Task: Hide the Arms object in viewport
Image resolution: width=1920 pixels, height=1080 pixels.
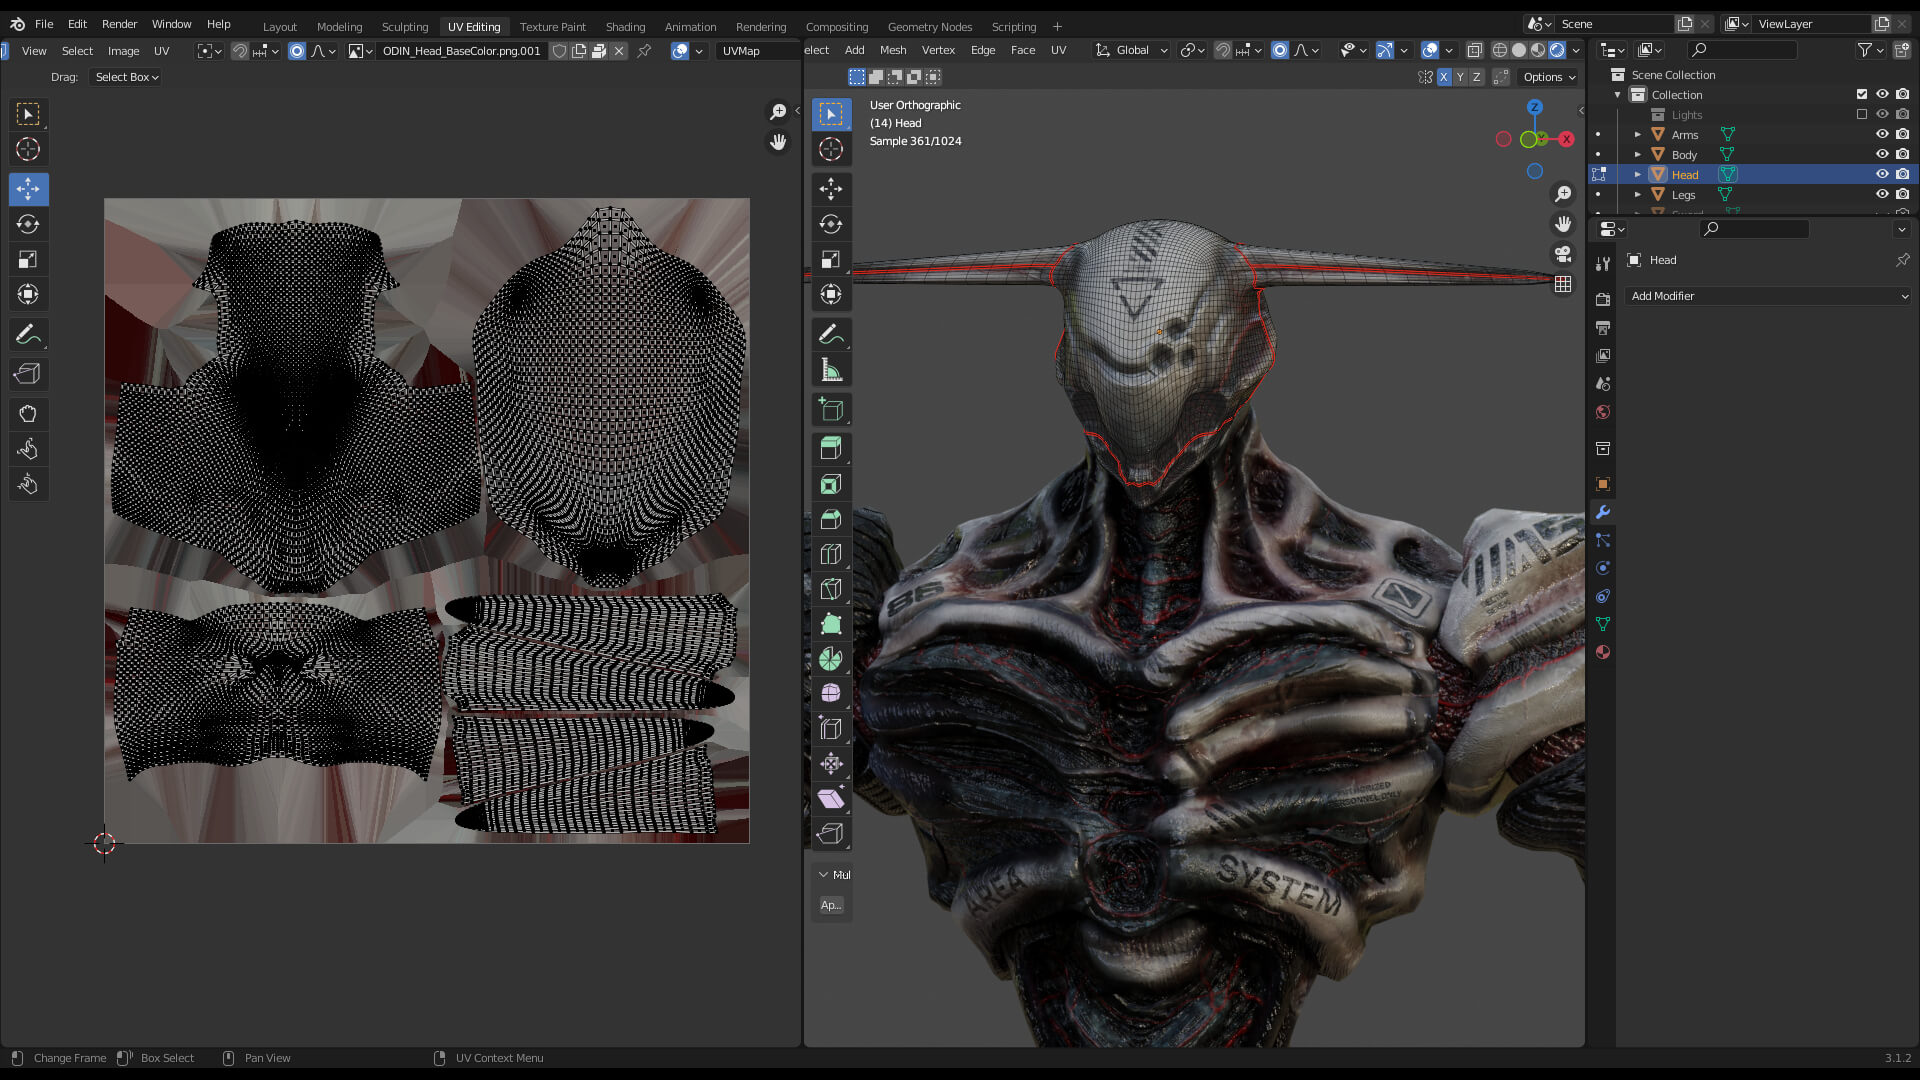Action: 1882,134
